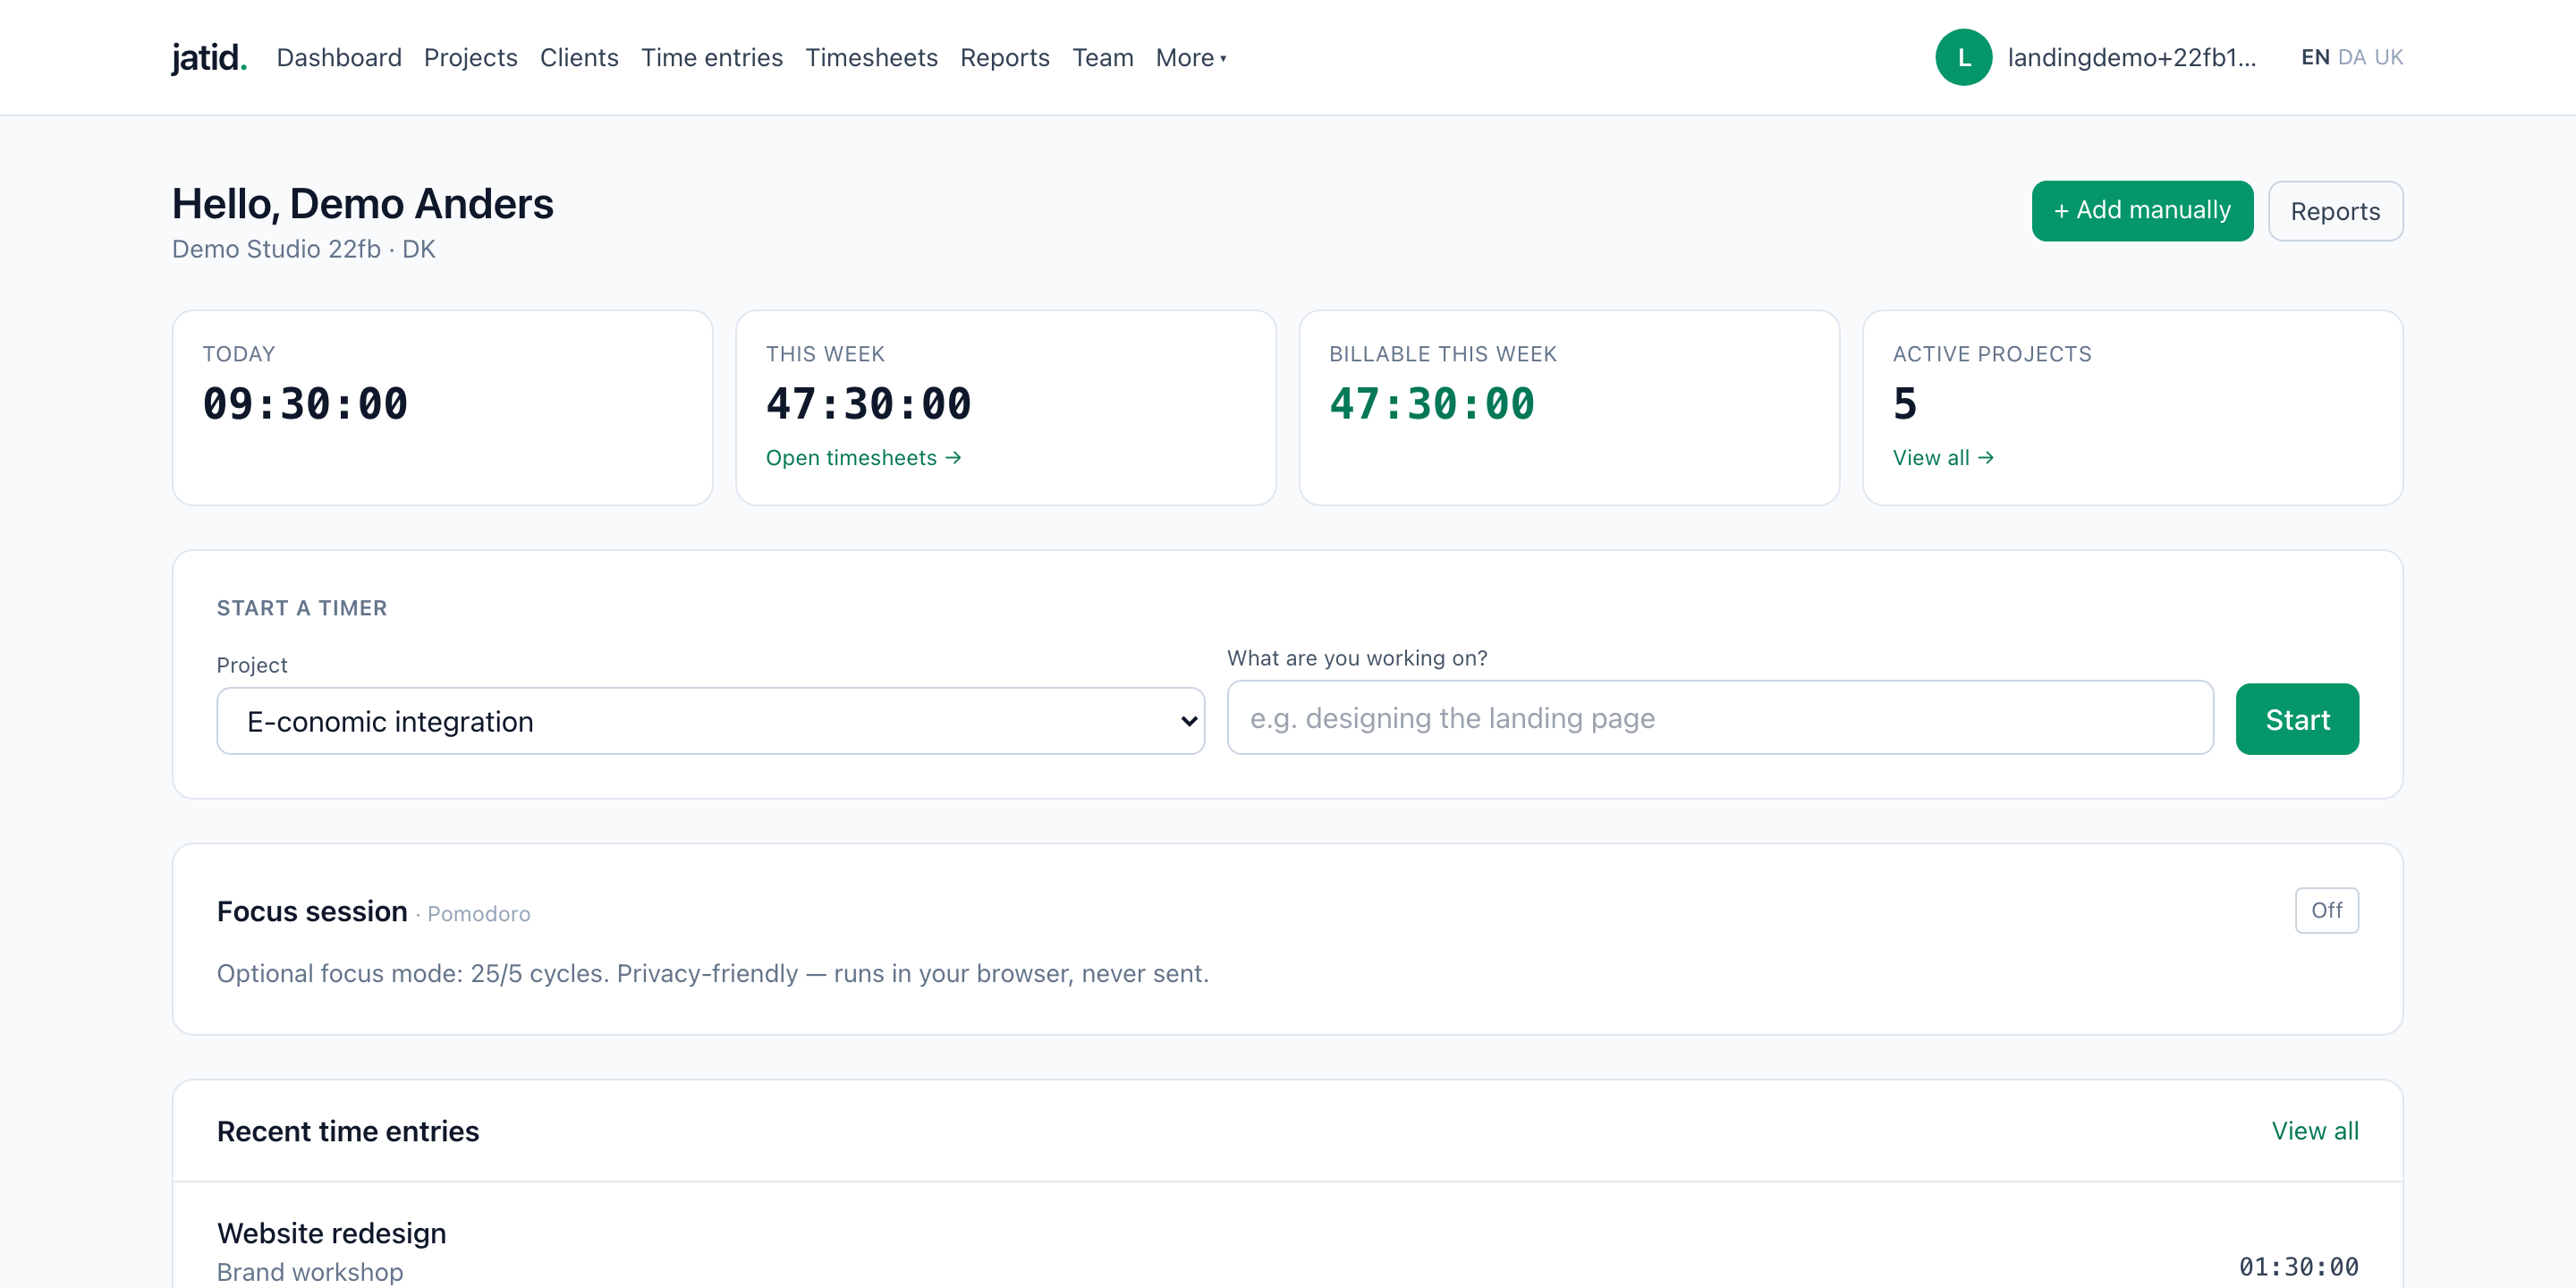The height and width of the screenshot is (1288, 2576).
Task: Open the landingdemo+22fb1 account menu
Action: click(x=2131, y=57)
